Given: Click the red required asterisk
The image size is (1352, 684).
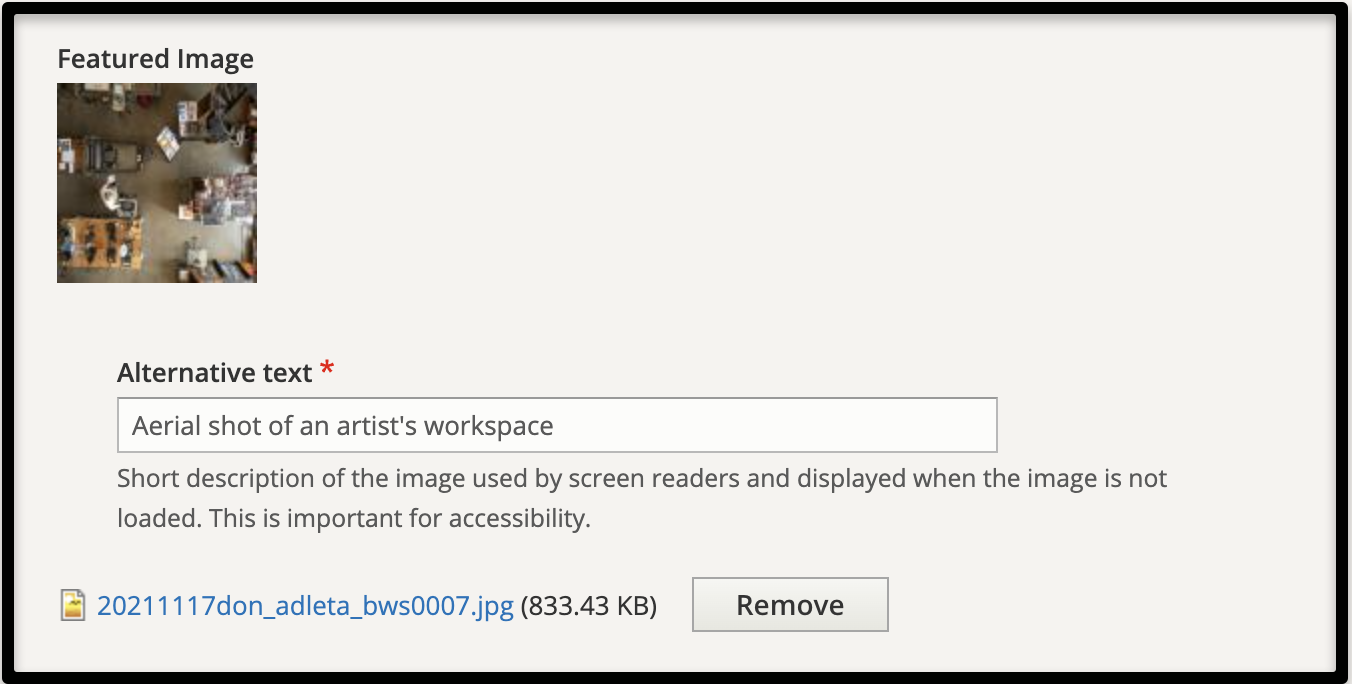Looking at the screenshot, I should point(327,372).
